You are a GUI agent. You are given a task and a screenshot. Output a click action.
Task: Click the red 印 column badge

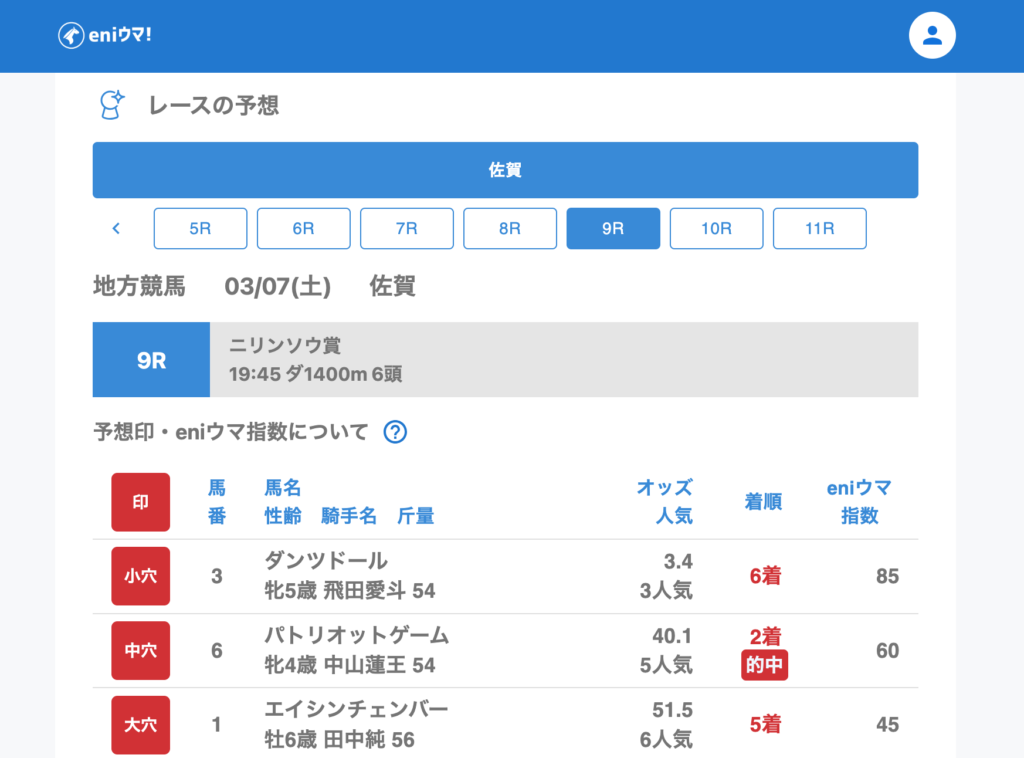(140, 502)
